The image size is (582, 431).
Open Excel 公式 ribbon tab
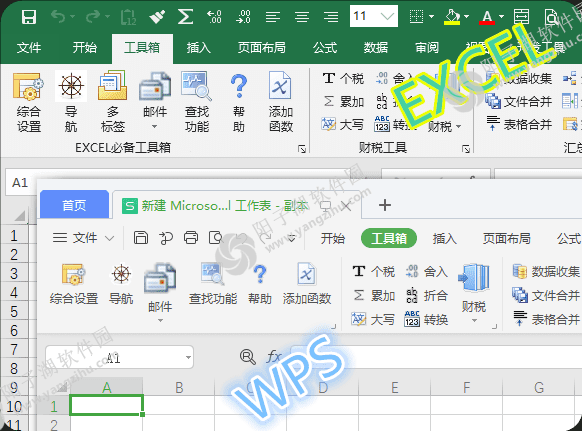click(325, 48)
